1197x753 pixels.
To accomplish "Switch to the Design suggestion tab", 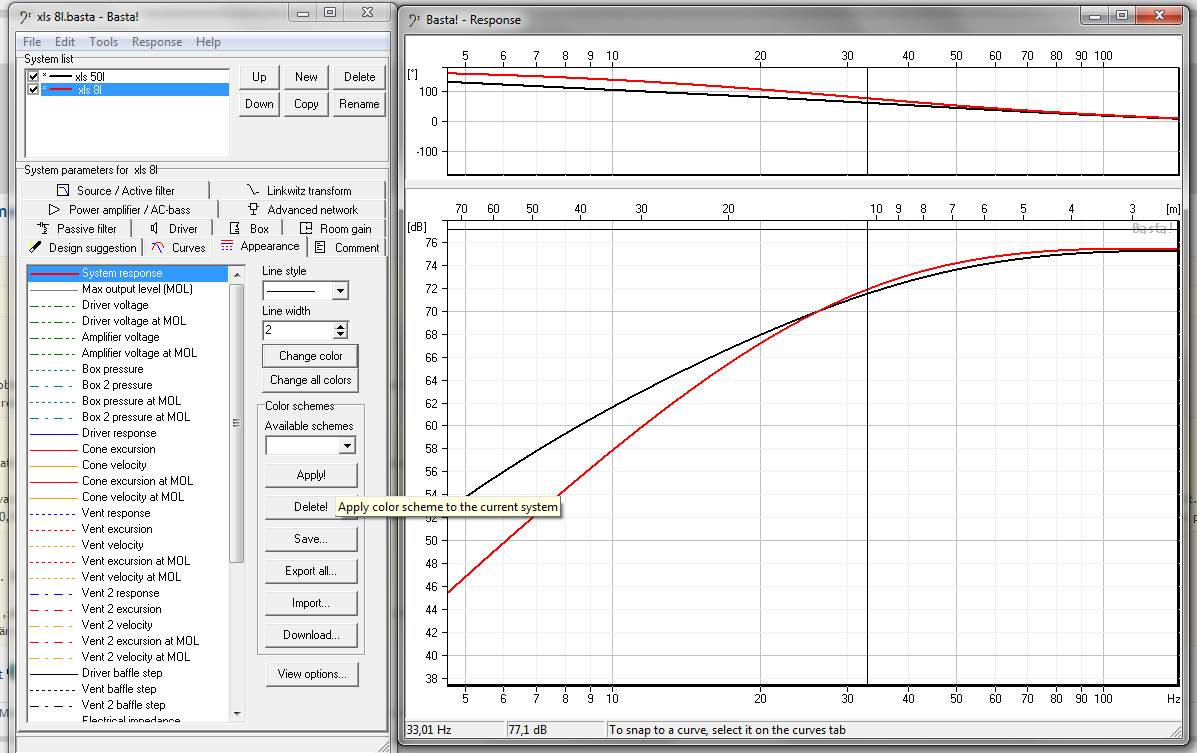I will pos(83,248).
